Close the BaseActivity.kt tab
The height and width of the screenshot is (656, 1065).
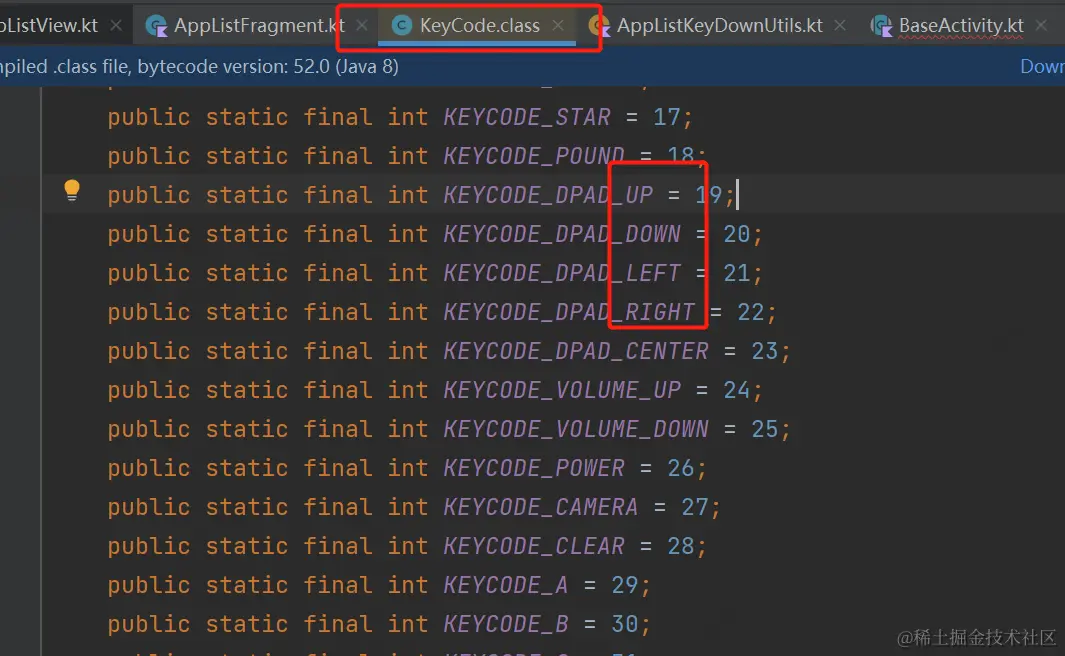1041,25
